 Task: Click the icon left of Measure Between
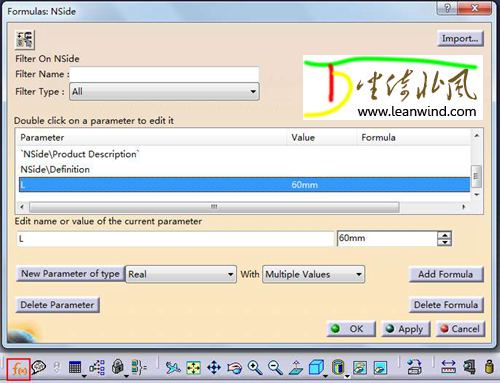(415, 367)
